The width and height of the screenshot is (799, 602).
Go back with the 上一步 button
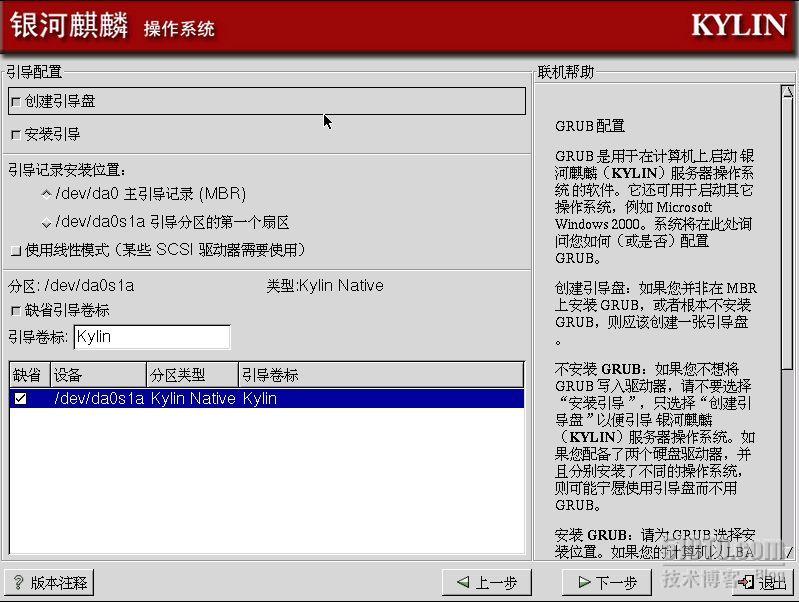[487, 582]
